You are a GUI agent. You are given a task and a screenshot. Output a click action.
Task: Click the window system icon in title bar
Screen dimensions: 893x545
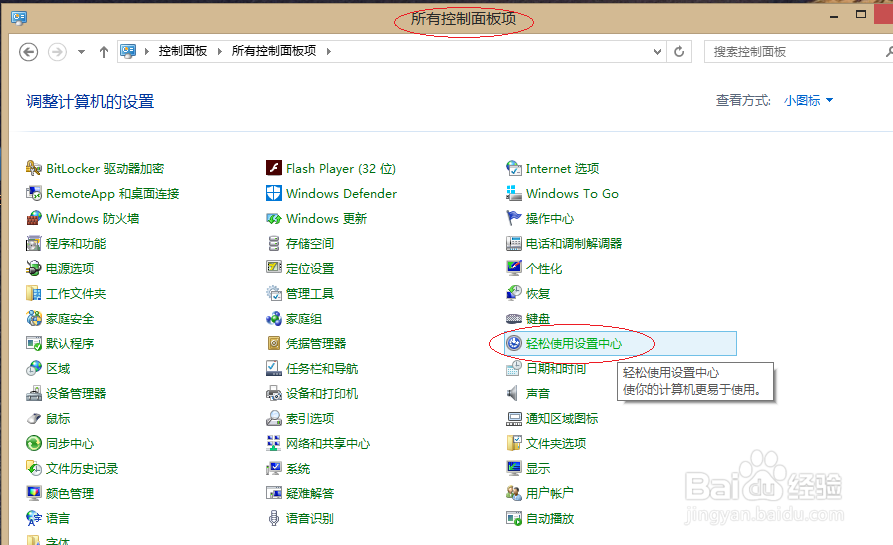click(x=19, y=18)
